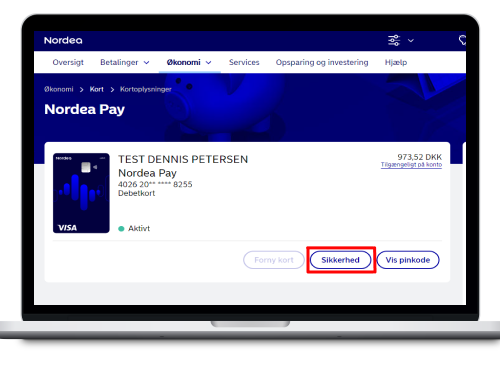Open the Sikkerhed button

340,260
